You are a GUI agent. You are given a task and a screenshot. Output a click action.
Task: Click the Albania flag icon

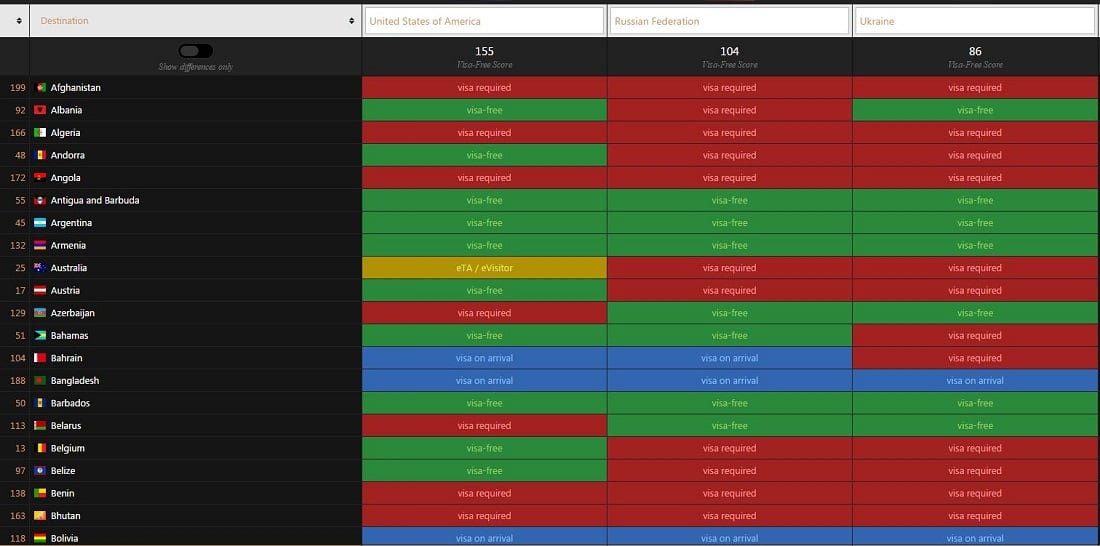click(40, 110)
